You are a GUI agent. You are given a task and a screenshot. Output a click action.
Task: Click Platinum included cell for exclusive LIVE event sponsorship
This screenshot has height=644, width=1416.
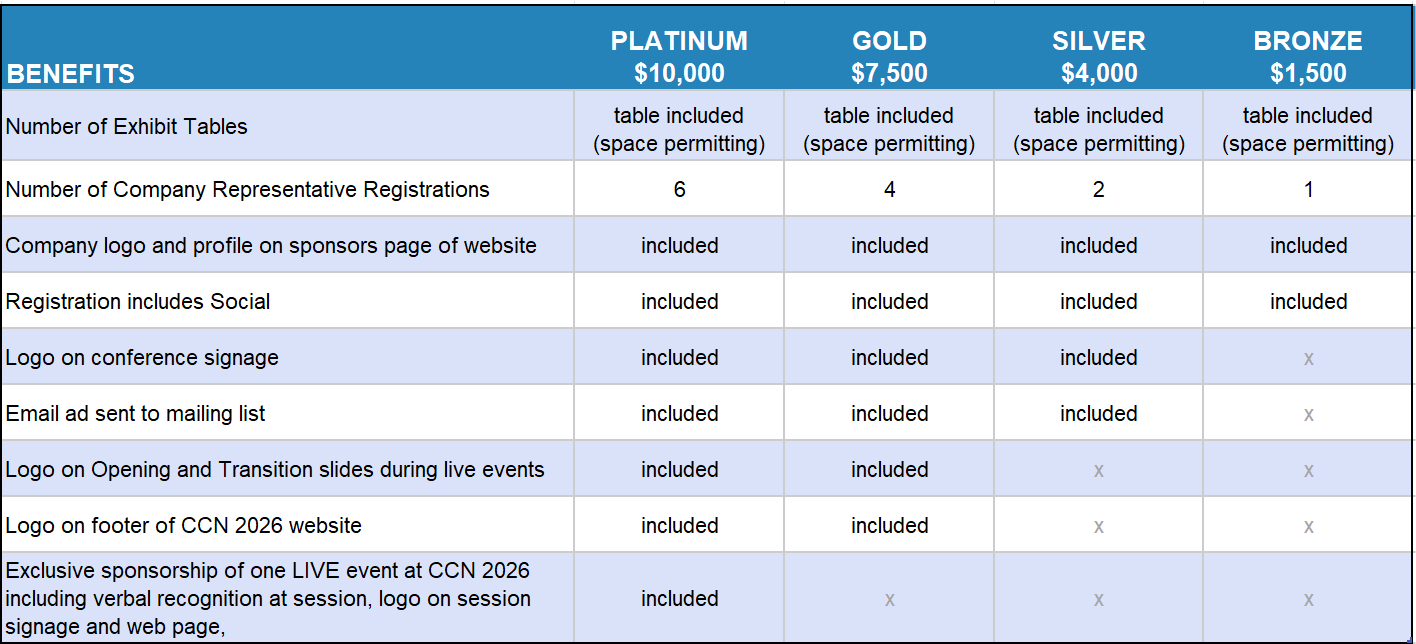pyautogui.click(x=679, y=599)
